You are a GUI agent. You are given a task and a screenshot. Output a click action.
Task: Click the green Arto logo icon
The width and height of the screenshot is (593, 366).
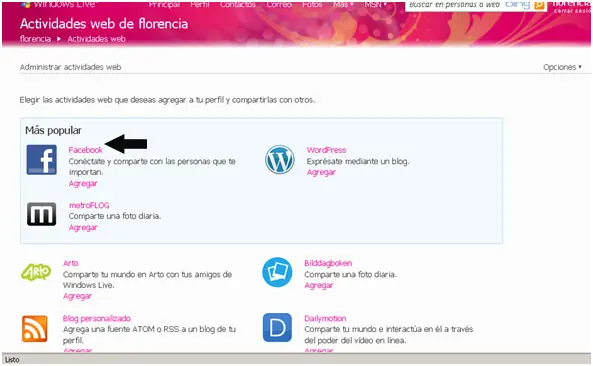(36, 272)
